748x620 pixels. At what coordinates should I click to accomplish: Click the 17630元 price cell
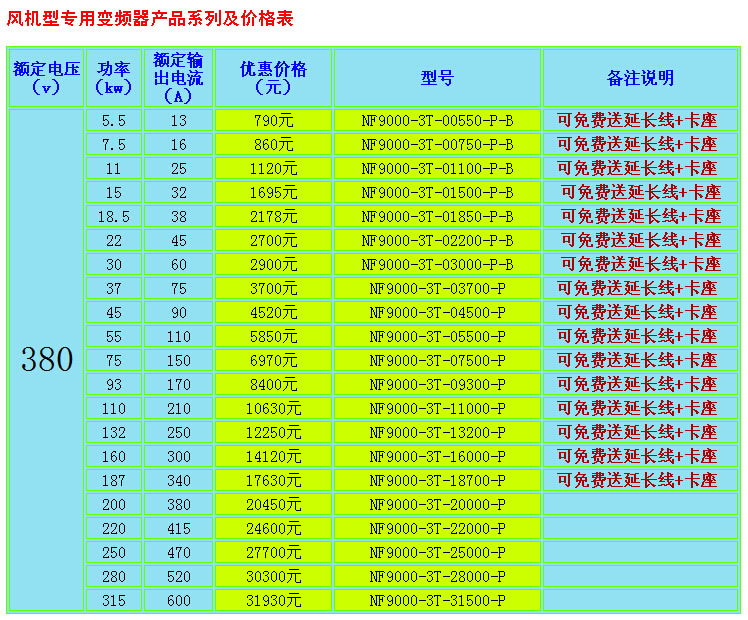tap(273, 480)
